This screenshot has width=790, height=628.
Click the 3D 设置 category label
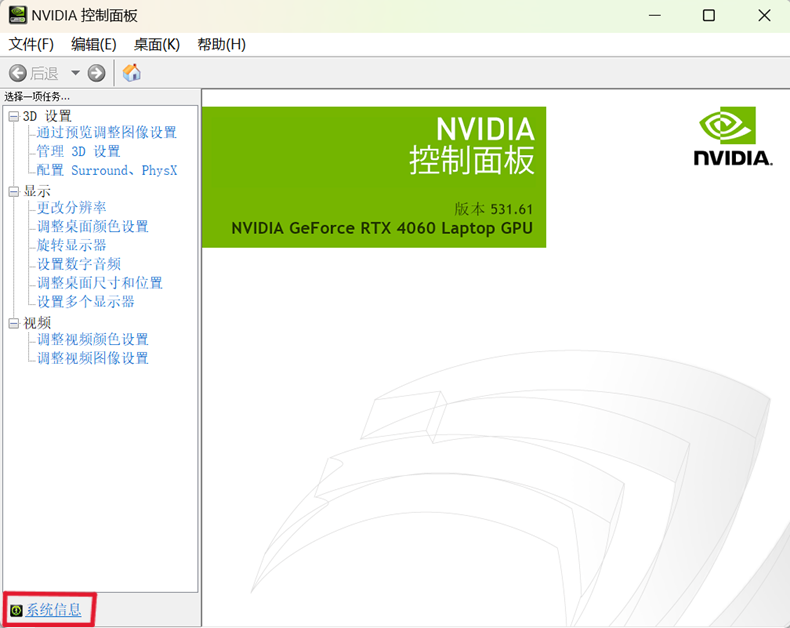pos(47,116)
